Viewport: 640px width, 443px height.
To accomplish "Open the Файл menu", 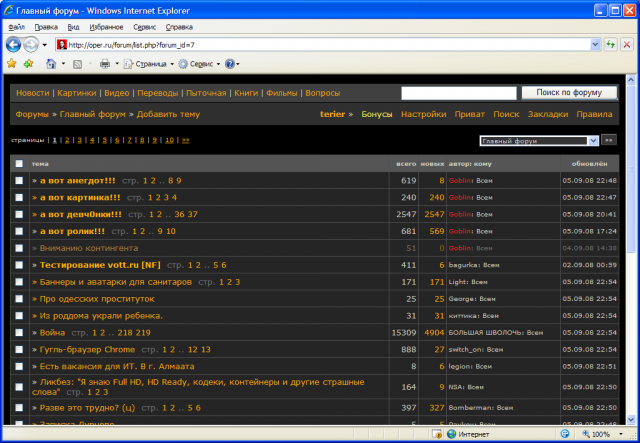I will pos(17,27).
